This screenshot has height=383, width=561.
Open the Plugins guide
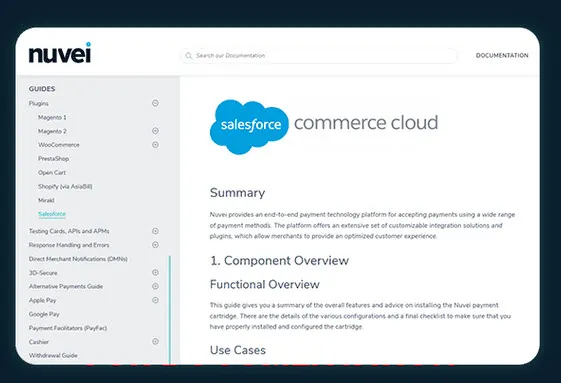[x=39, y=103]
